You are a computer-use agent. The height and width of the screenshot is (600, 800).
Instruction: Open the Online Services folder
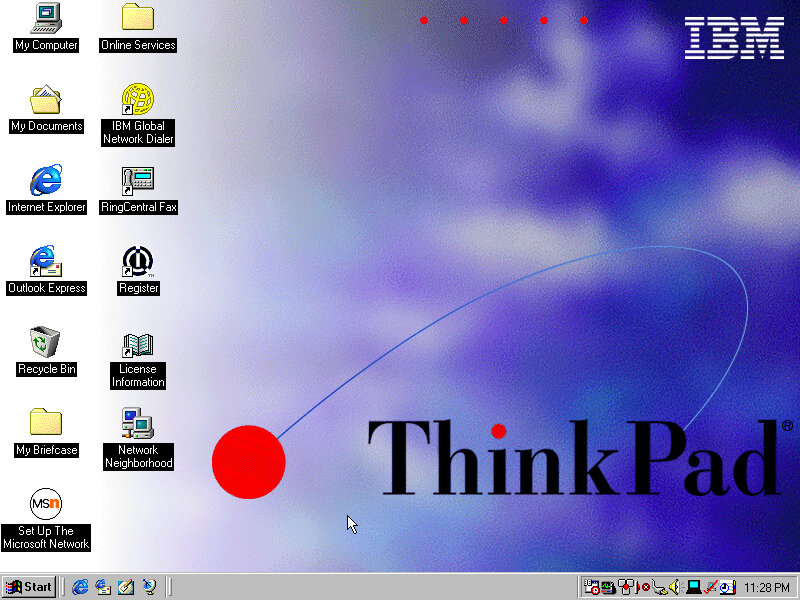[x=138, y=18]
